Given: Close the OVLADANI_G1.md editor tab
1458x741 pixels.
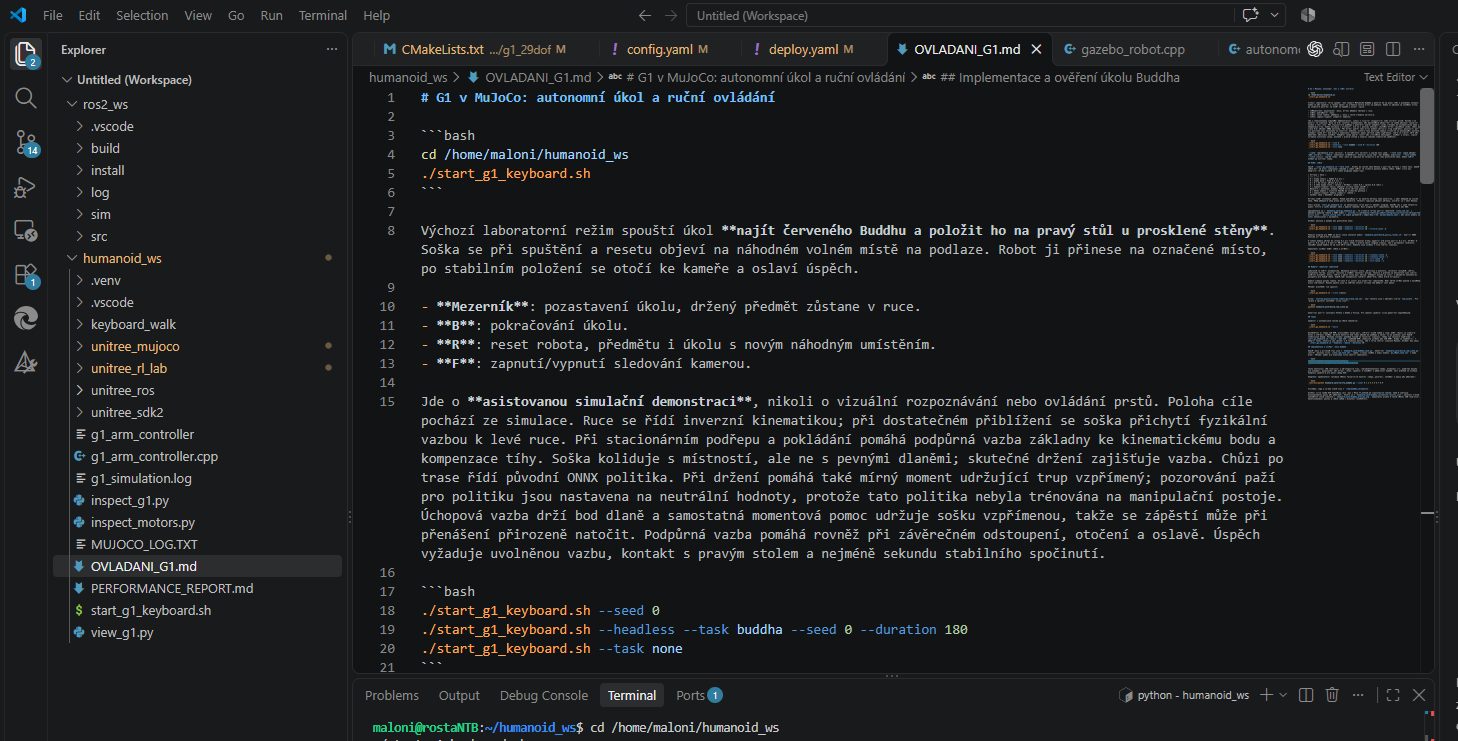Looking at the screenshot, I should click(1036, 49).
